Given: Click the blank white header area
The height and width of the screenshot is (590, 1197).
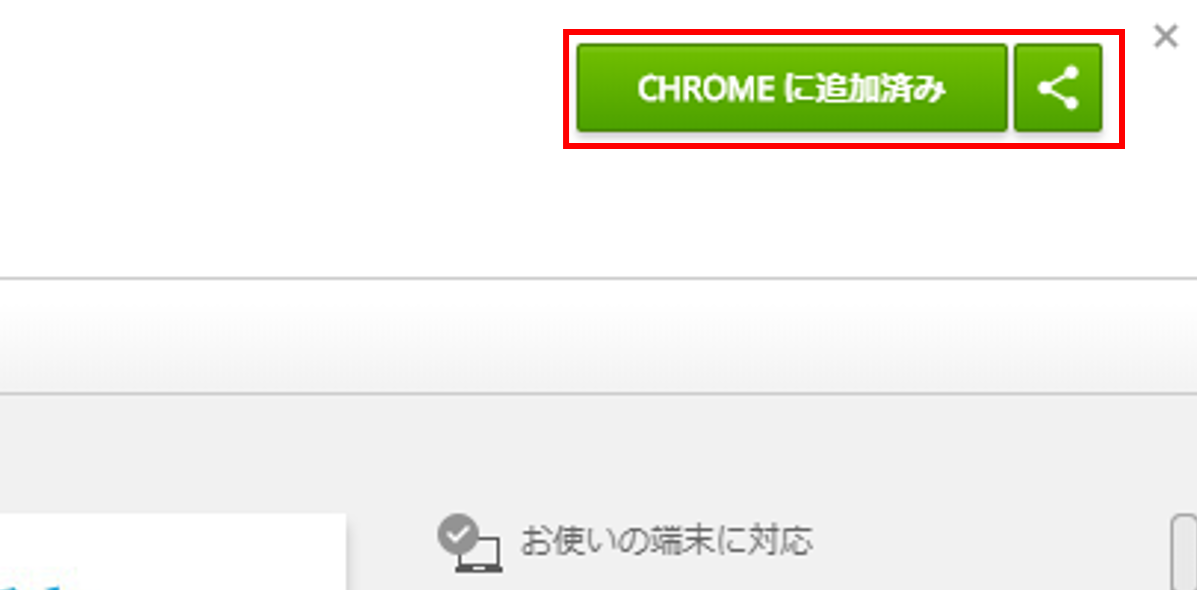Looking at the screenshot, I should (x=282, y=137).
